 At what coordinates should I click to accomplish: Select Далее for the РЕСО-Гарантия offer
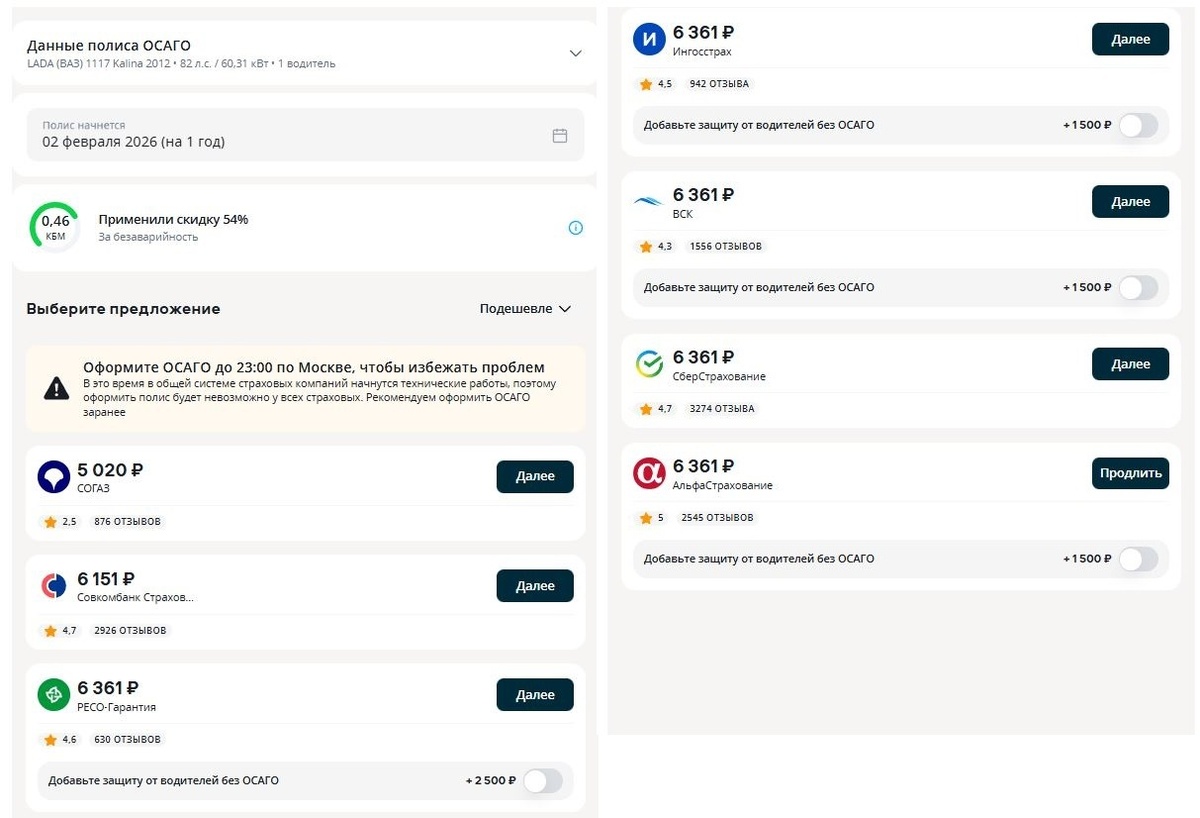click(535, 695)
